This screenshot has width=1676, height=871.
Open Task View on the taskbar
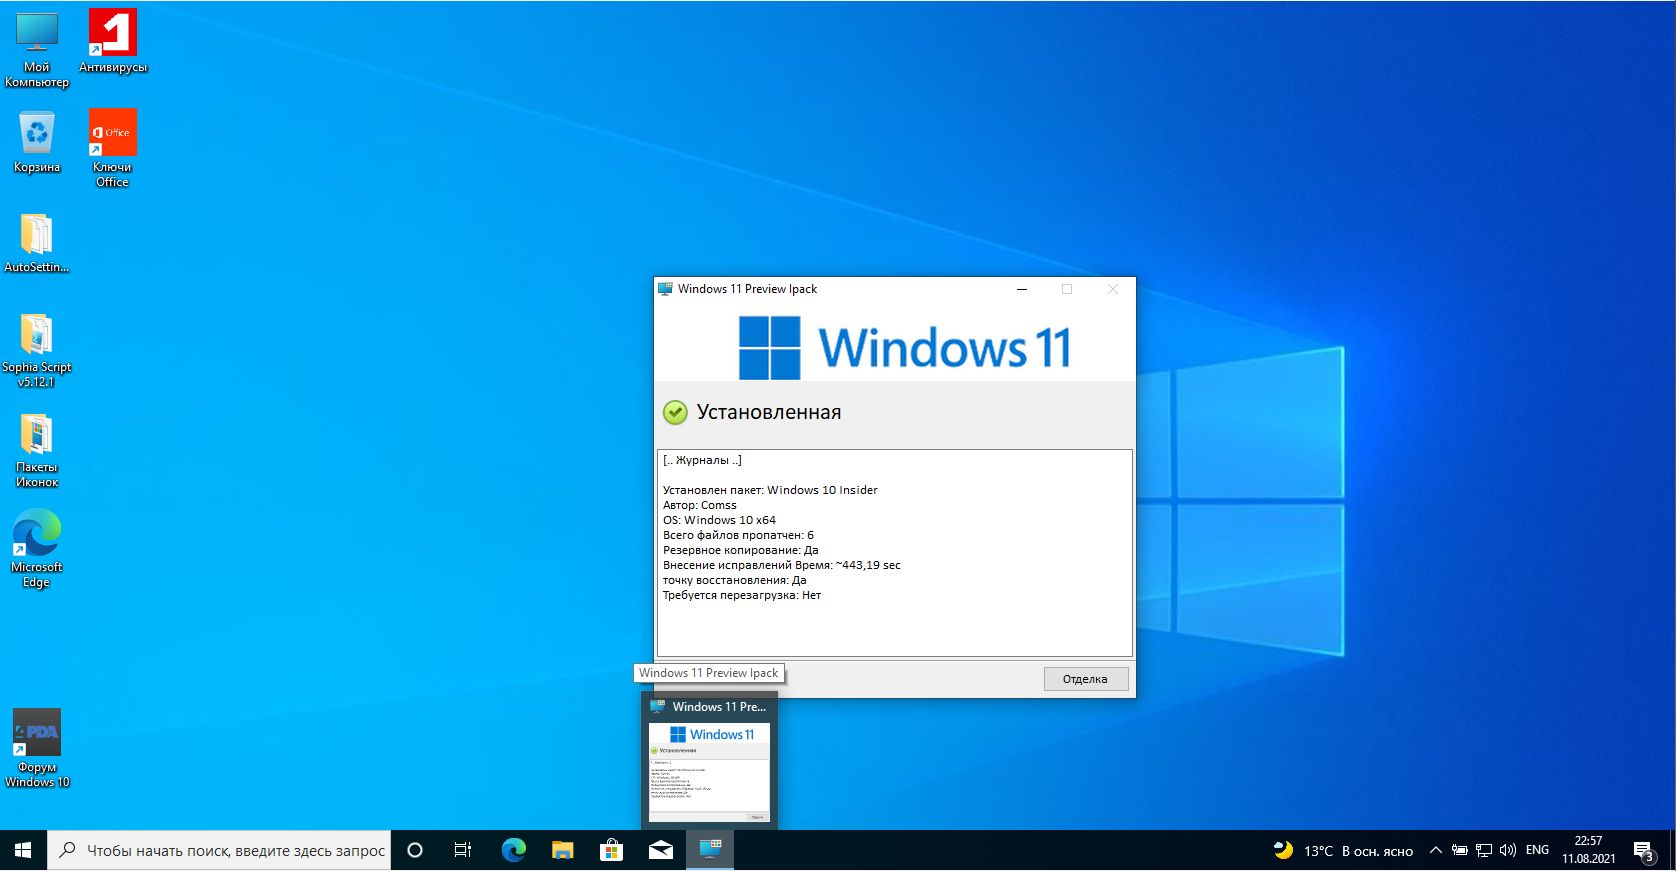[x=463, y=850]
